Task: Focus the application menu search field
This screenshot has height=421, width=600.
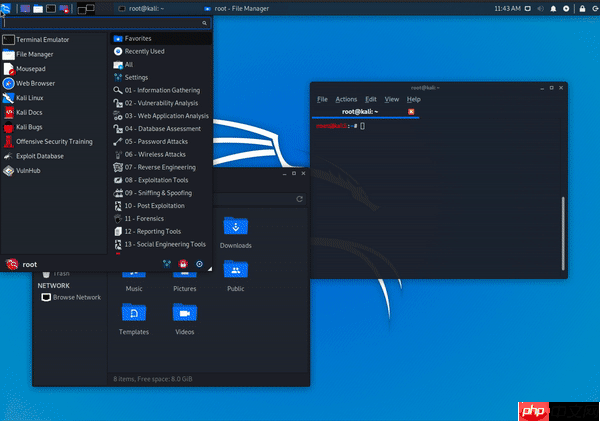Action: (106, 23)
